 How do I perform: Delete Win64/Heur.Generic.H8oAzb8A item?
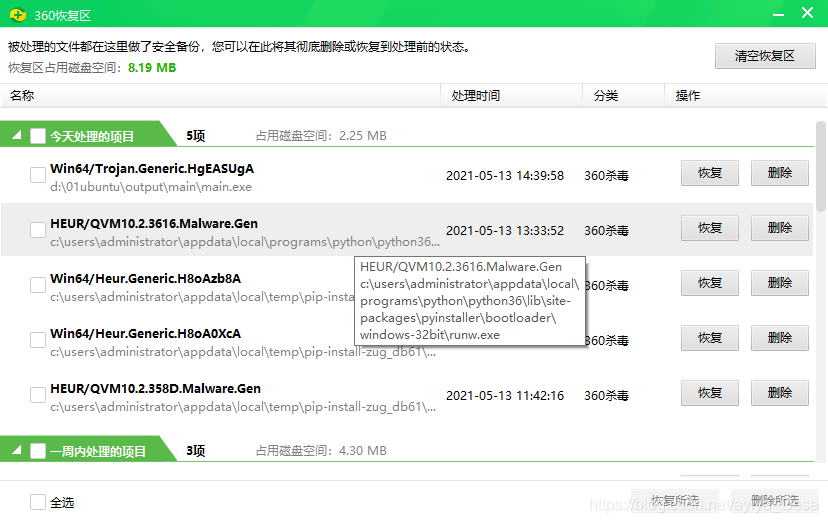pos(779,283)
